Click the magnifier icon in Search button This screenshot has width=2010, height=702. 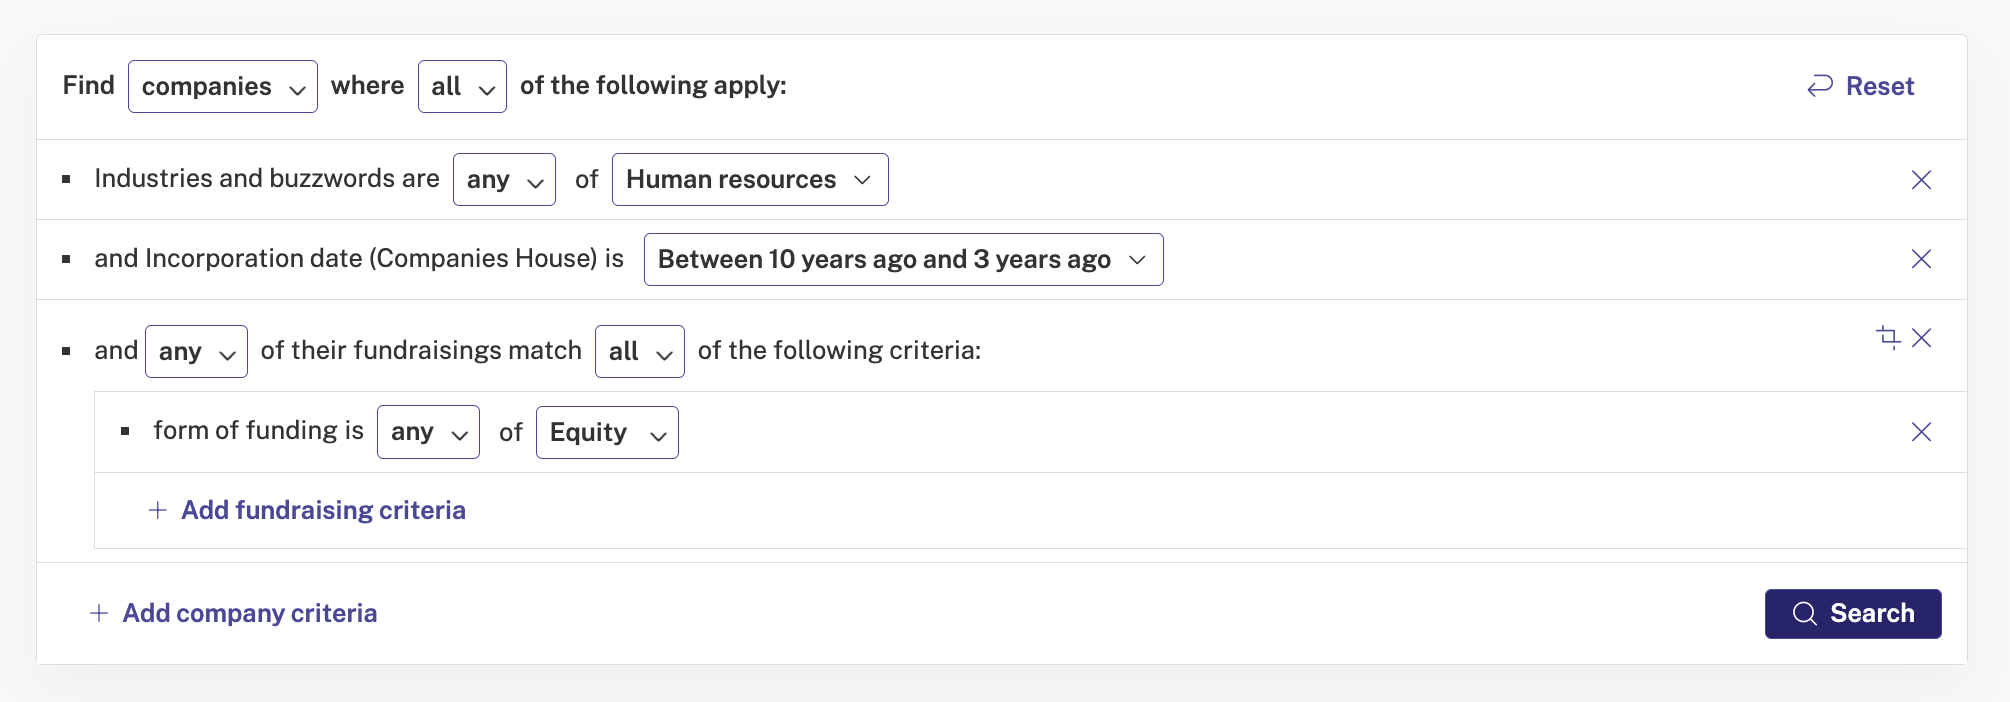tap(1804, 613)
